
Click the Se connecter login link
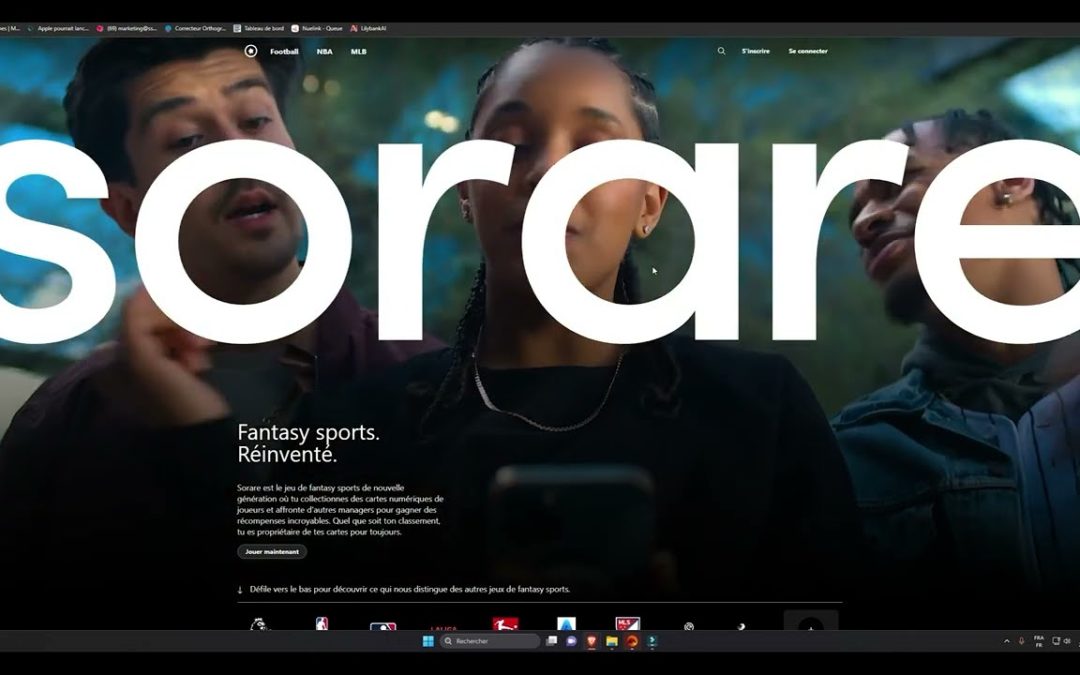point(808,51)
